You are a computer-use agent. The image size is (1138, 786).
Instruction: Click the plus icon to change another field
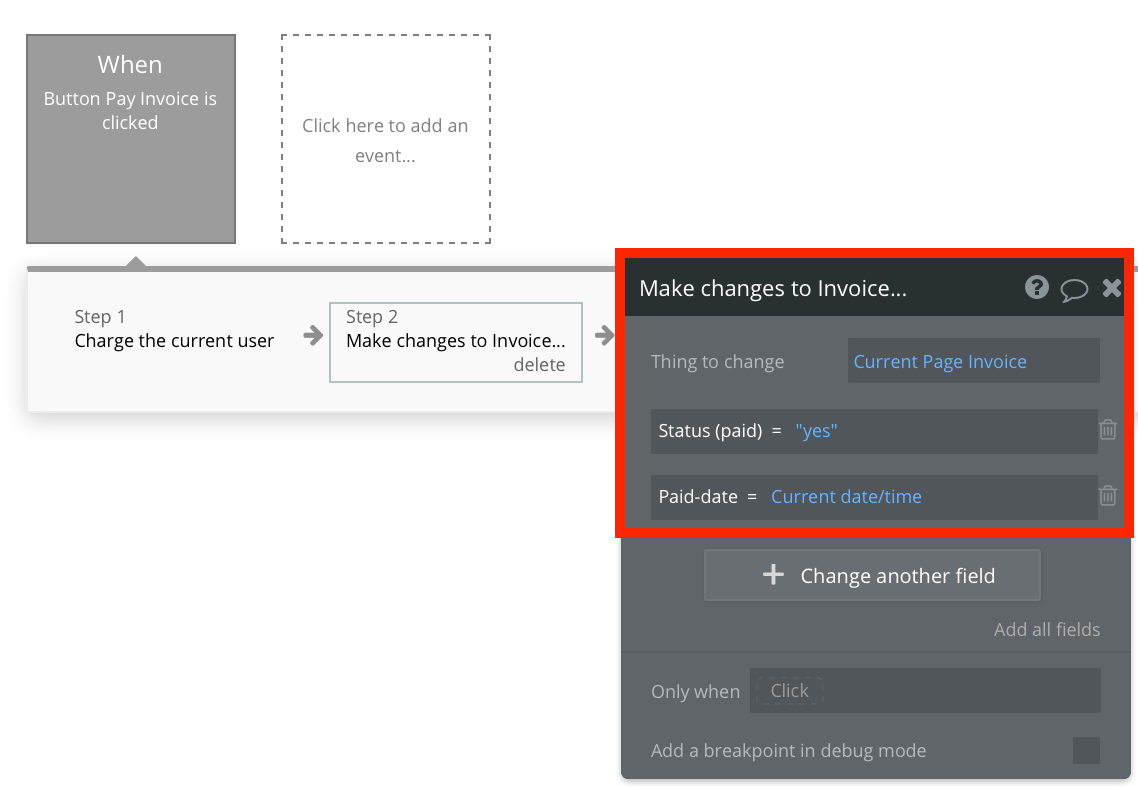coord(773,575)
